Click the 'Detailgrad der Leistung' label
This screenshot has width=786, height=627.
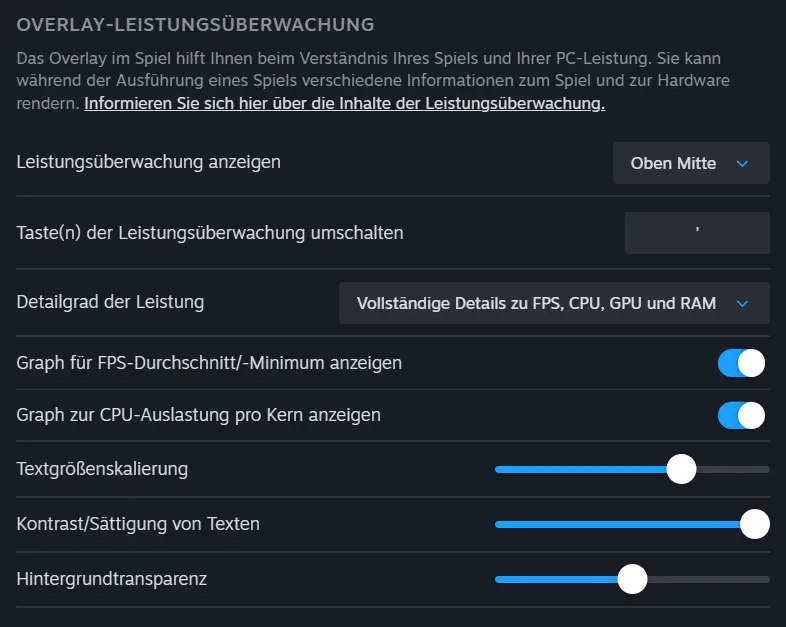[x=110, y=302]
